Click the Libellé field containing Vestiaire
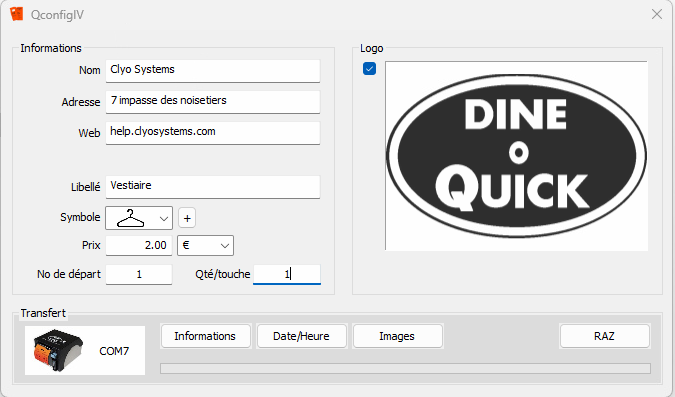 [x=213, y=186]
